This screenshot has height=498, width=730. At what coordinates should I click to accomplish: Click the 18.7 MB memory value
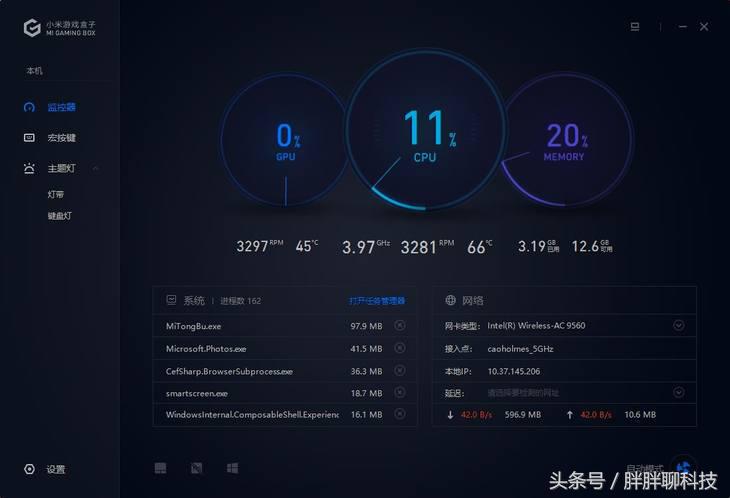click(x=366, y=393)
